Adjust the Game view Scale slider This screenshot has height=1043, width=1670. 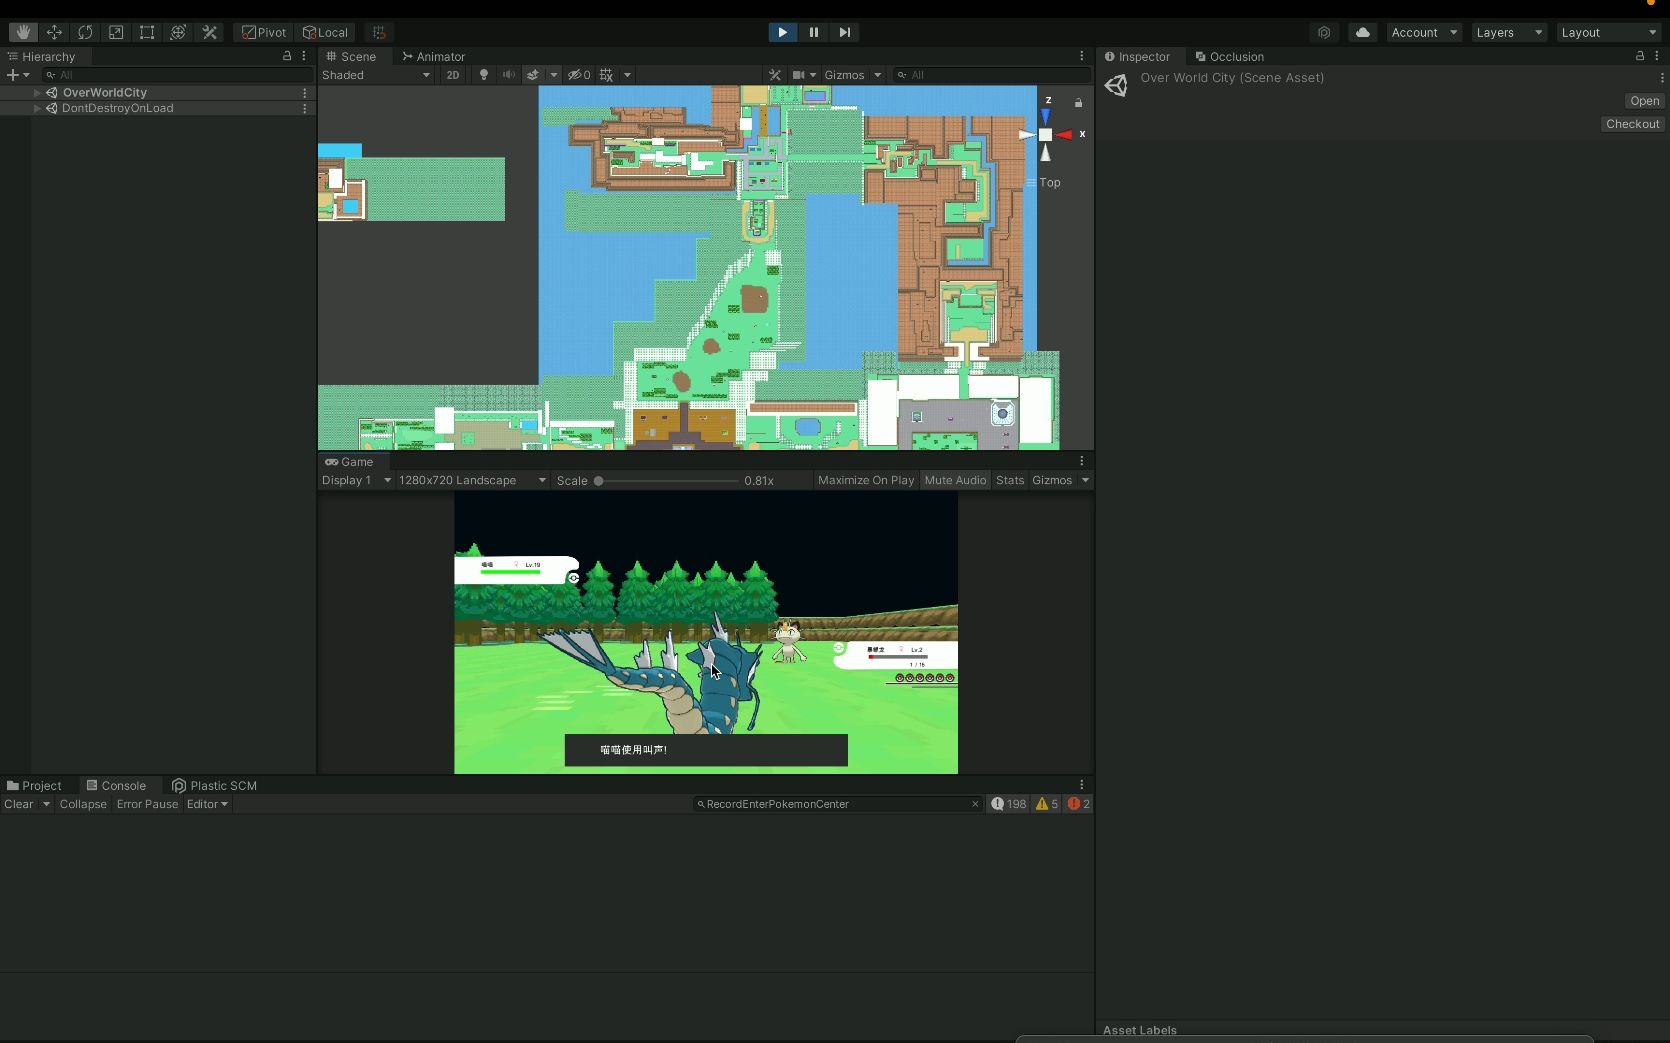(667, 481)
